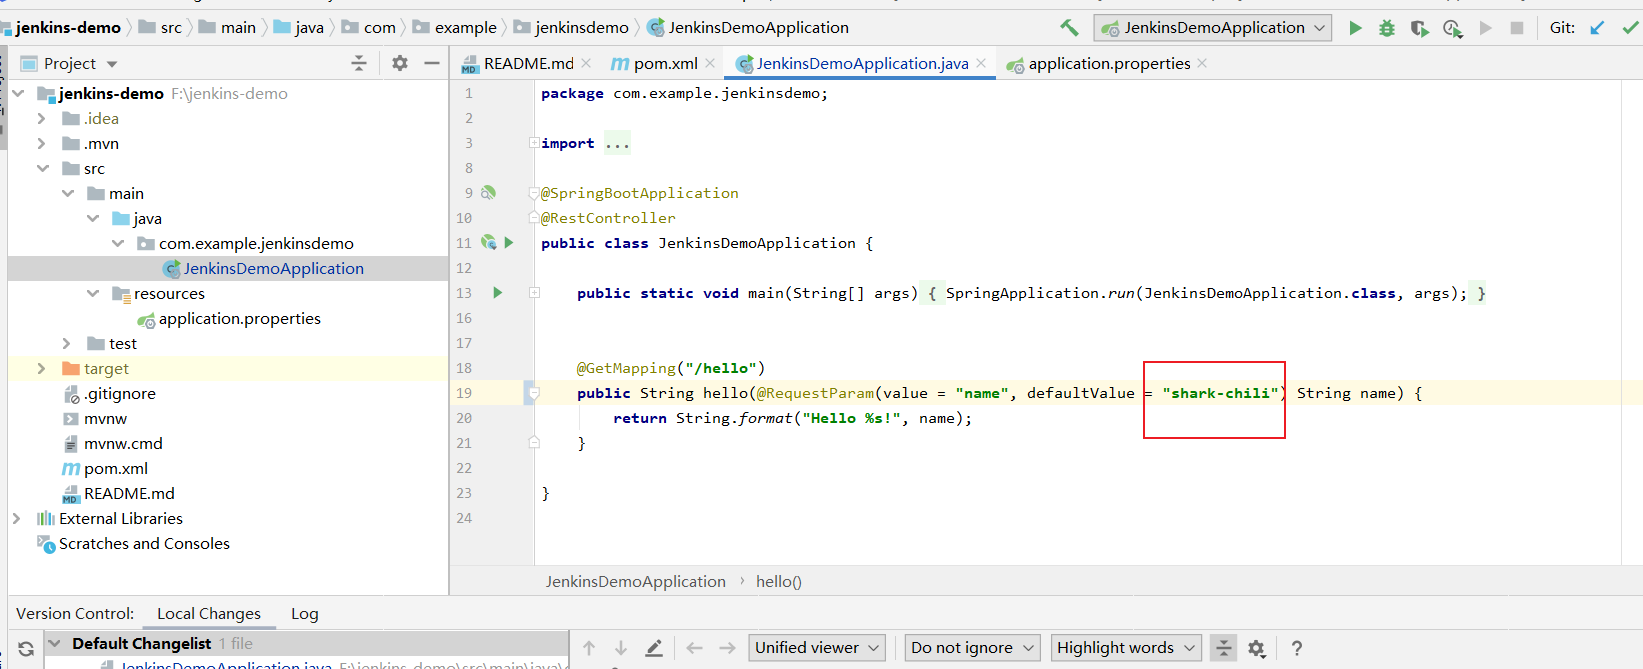This screenshot has width=1643, height=669.
Task: Click the Build project hammer icon
Action: coord(1069,28)
